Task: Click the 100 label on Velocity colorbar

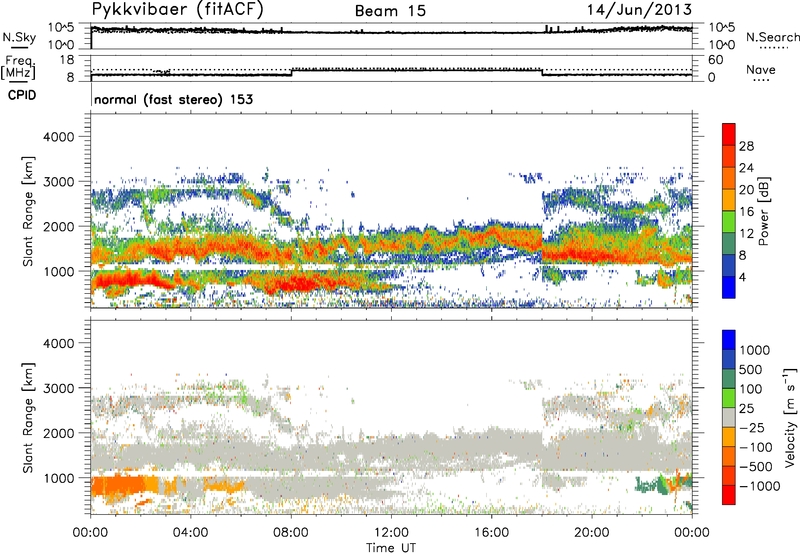Action: 749,389
